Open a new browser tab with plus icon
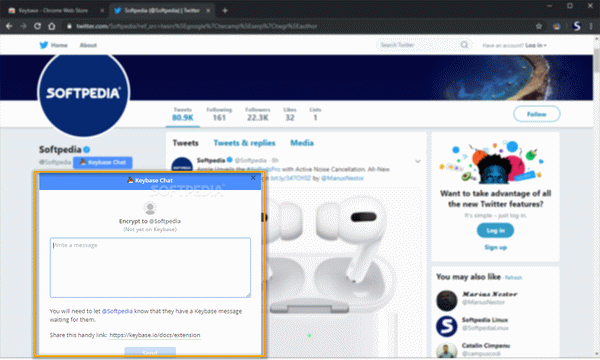This screenshot has height=360, width=600. click(x=225, y=11)
